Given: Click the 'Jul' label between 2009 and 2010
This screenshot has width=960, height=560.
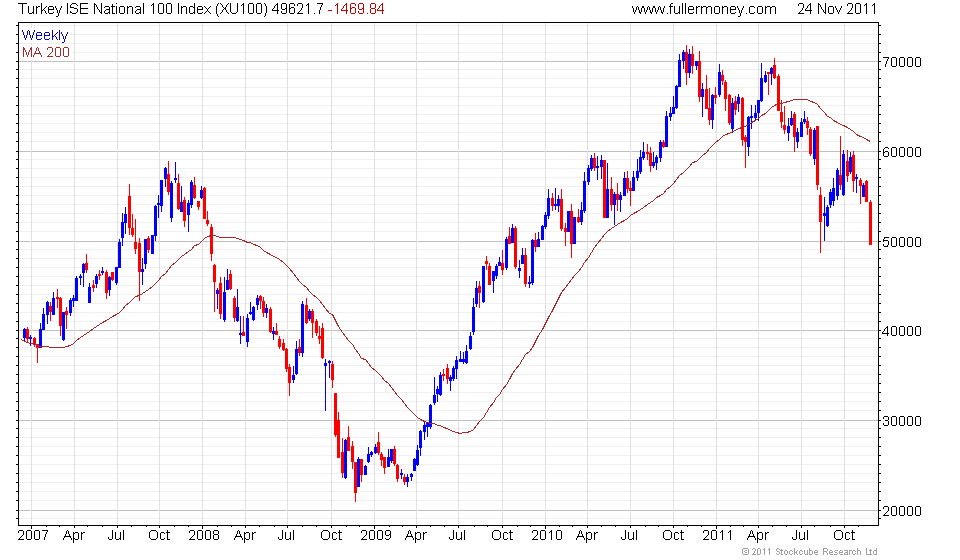Looking at the screenshot, I should 457,536.
